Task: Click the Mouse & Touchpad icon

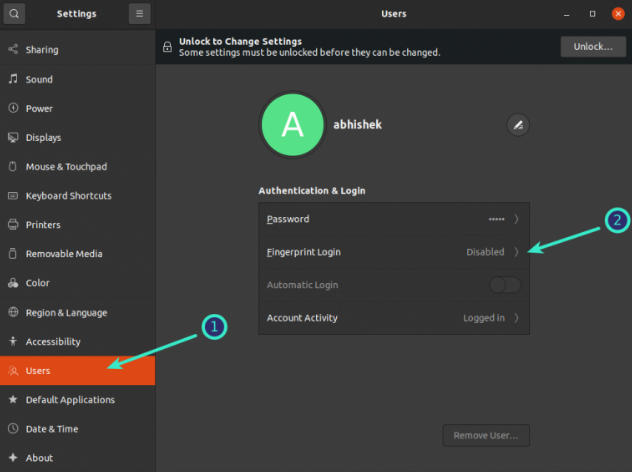Action: click(x=13, y=166)
